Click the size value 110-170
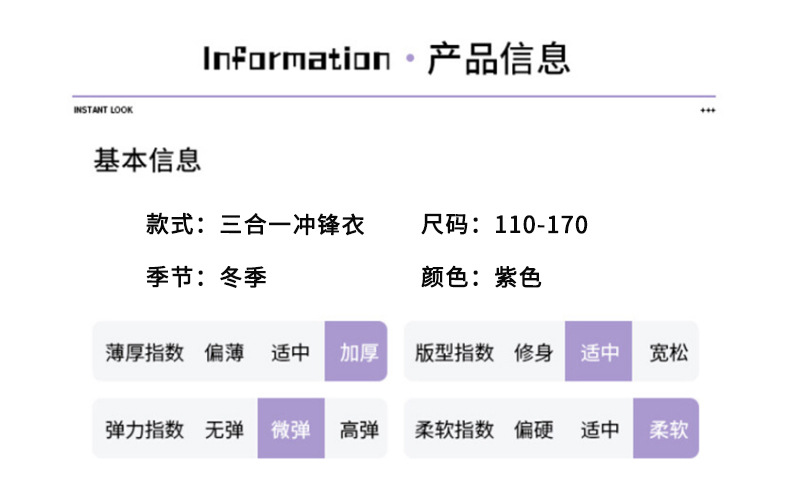This screenshot has width=790, height=477. [541, 225]
